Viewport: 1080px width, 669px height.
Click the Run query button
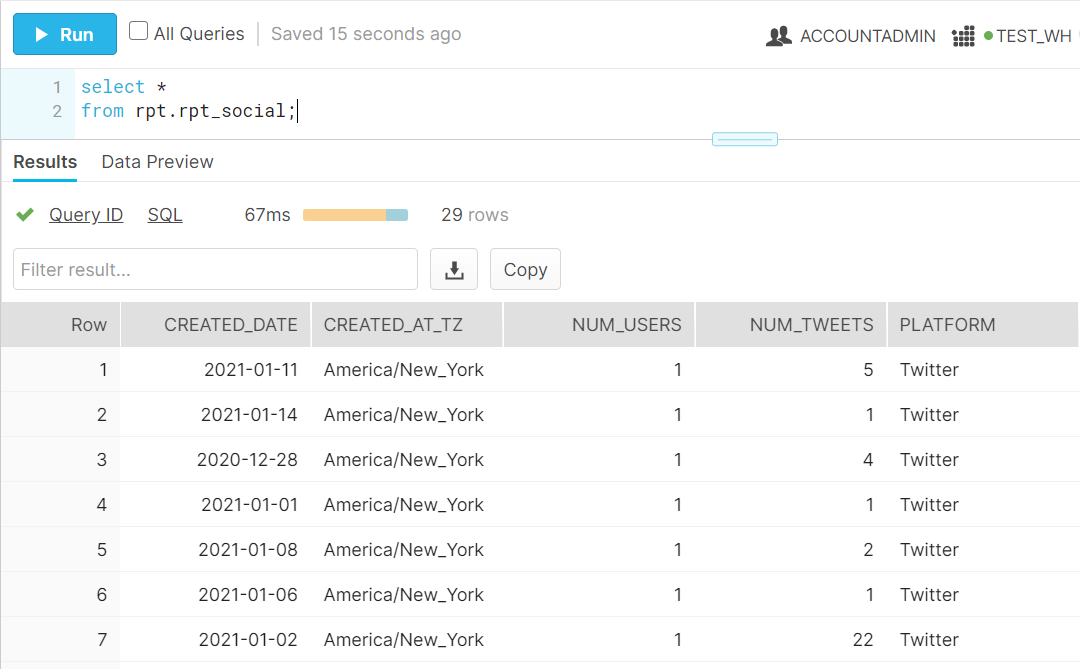(x=65, y=34)
